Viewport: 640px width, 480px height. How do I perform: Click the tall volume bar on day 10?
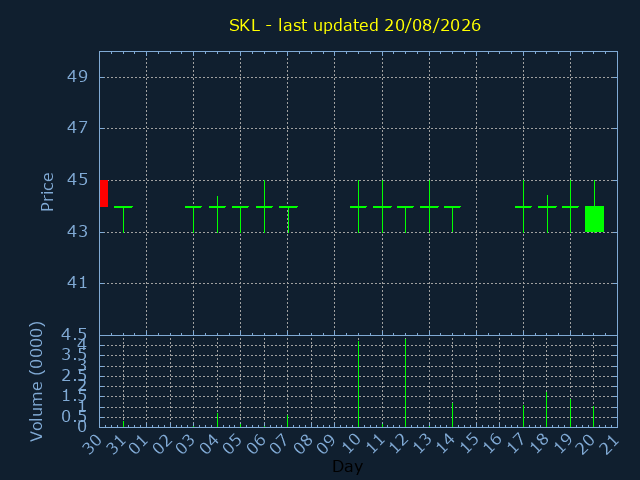click(358, 384)
